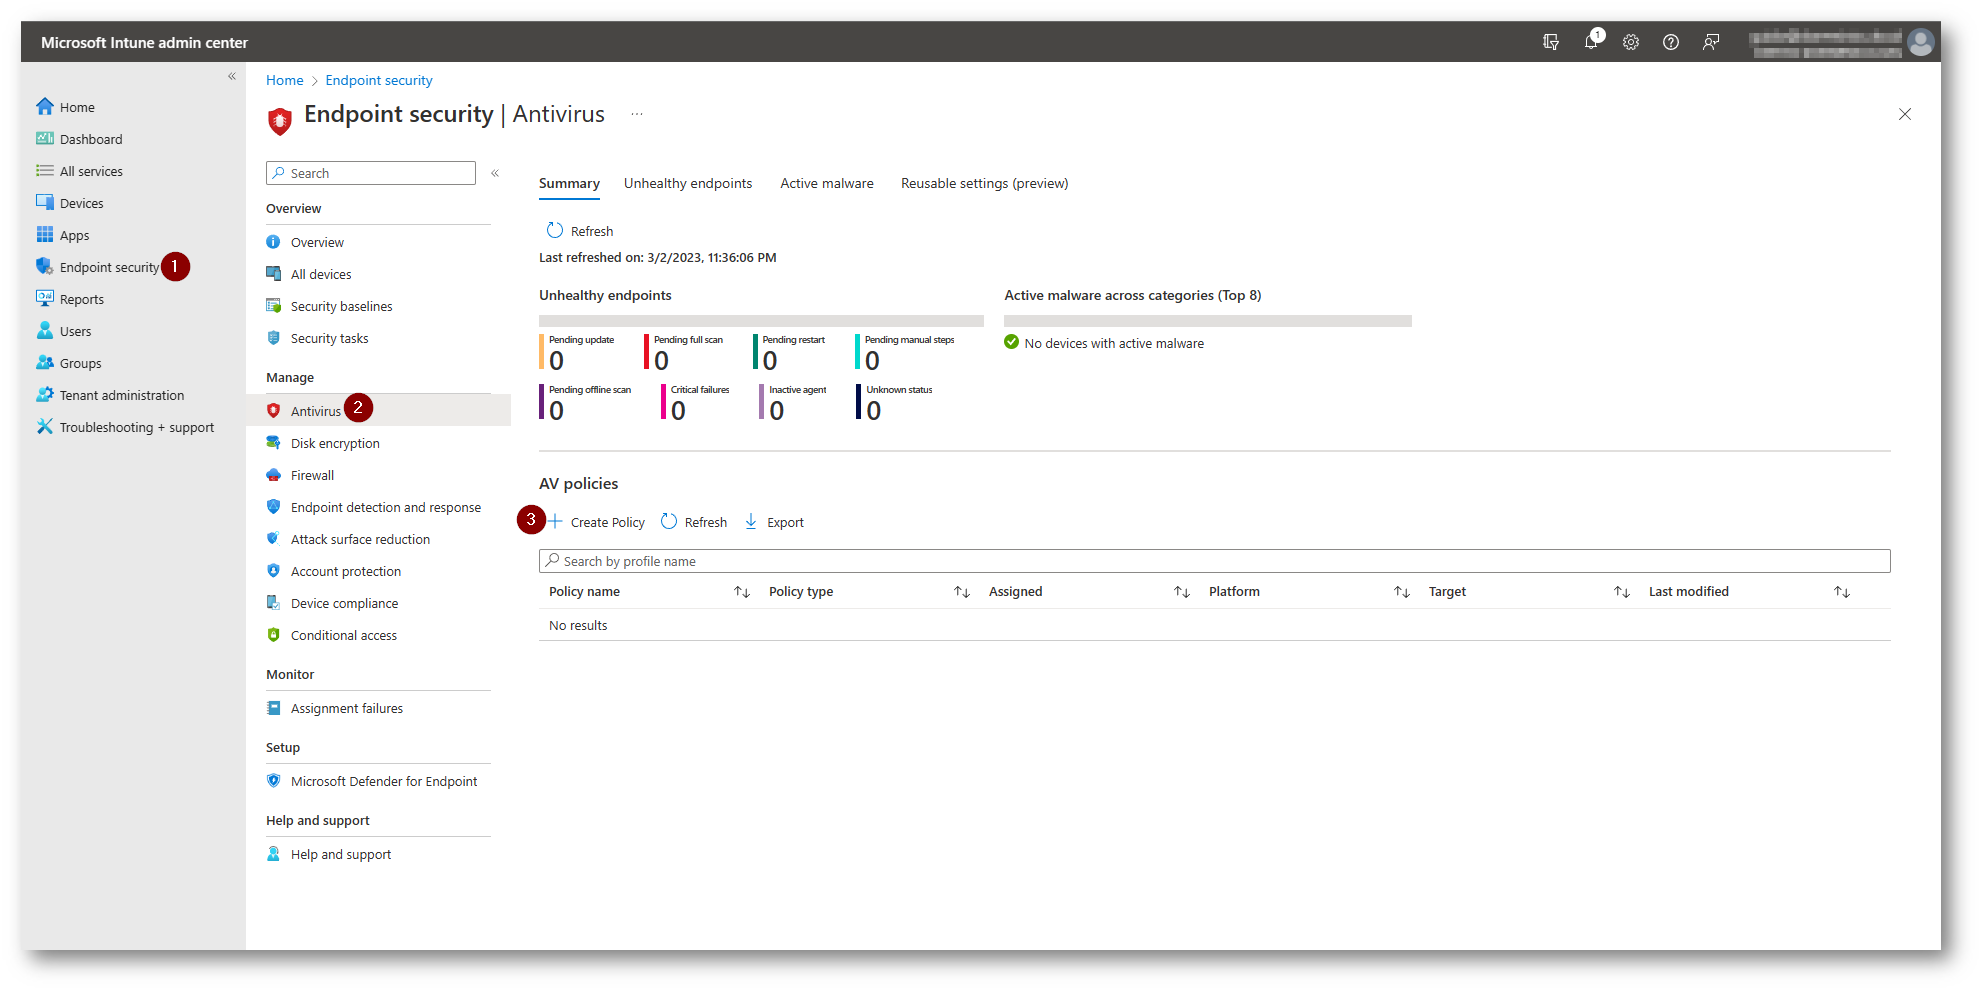The image size is (1983, 992).
Task: Click the Pending restart count tile
Action: 790,353
